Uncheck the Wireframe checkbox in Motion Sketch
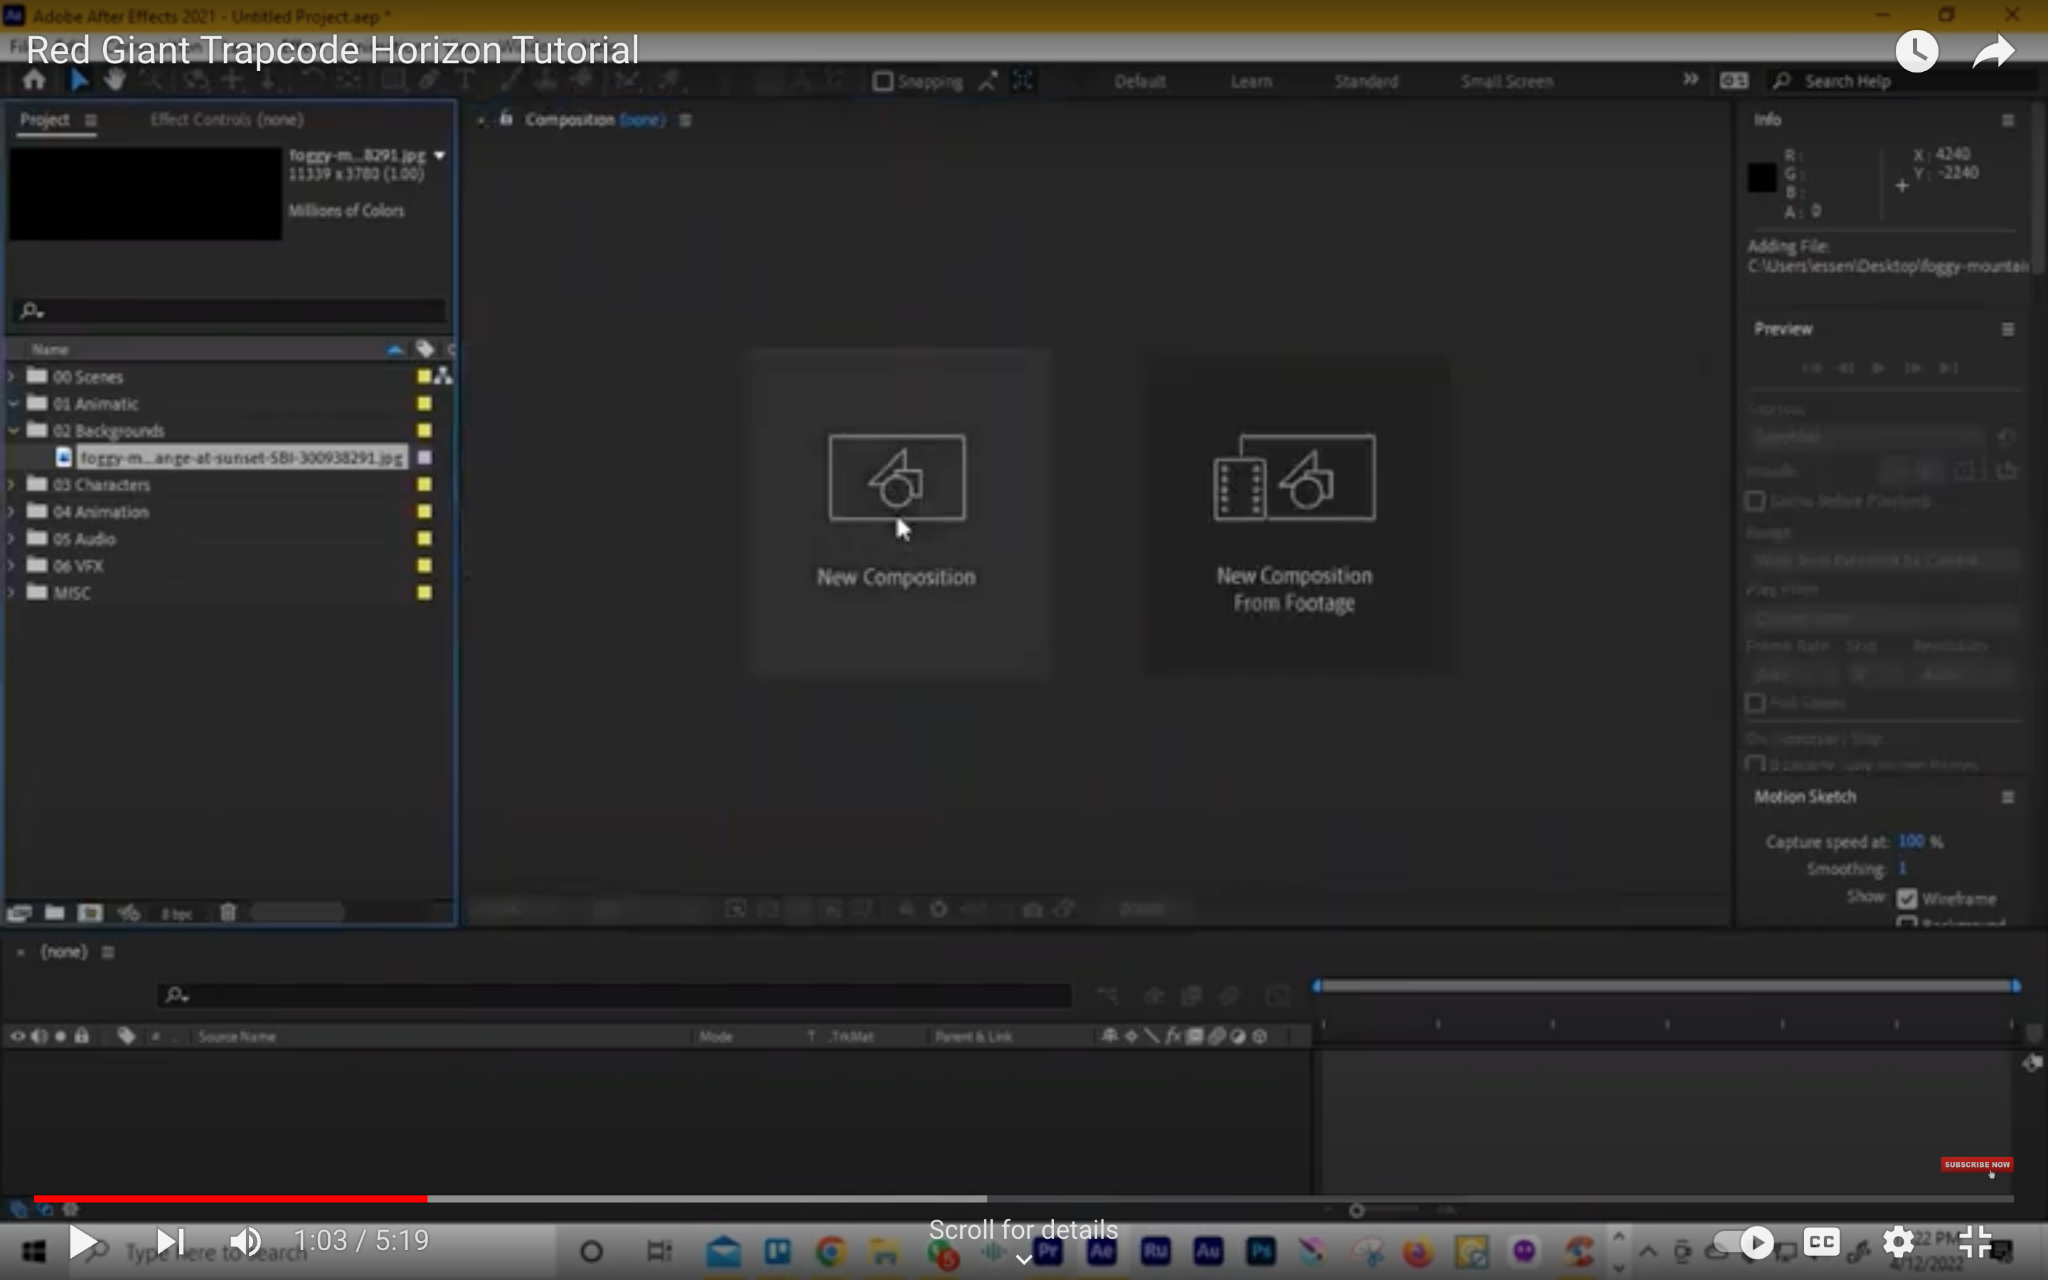This screenshot has height=1280, width=2048. (x=1907, y=898)
